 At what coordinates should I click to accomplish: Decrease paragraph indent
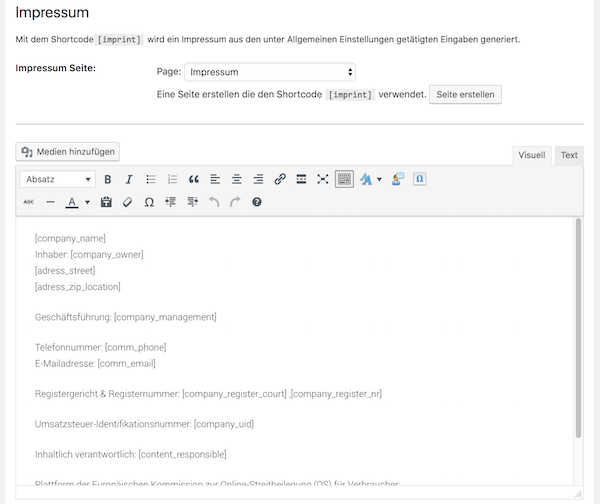tap(171, 202)
